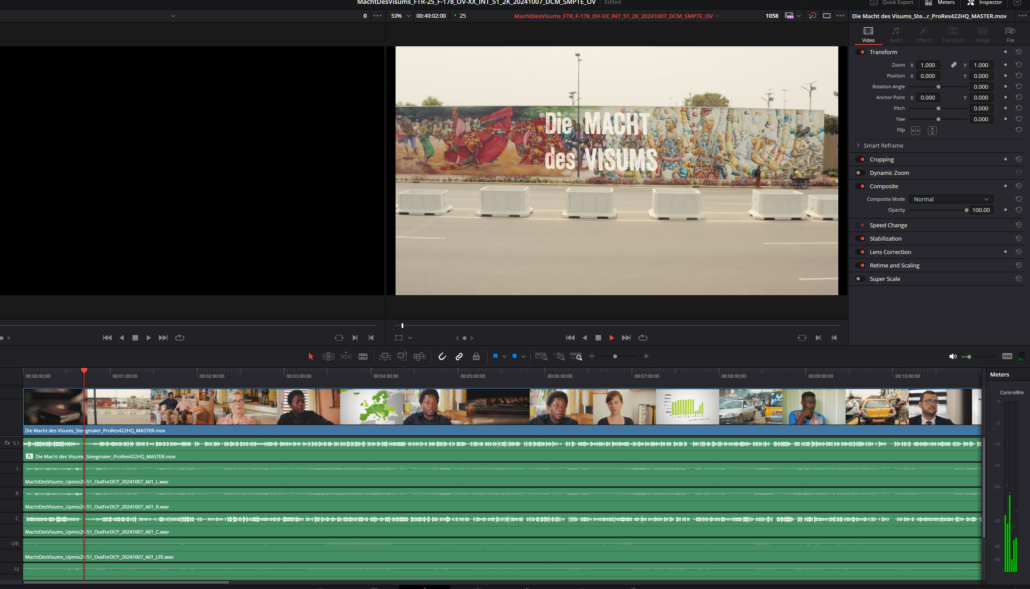This screenshot has height=589, width=1030.
Task: Click the Replace Clip toolbar icon
Action: tap(419, 357)
